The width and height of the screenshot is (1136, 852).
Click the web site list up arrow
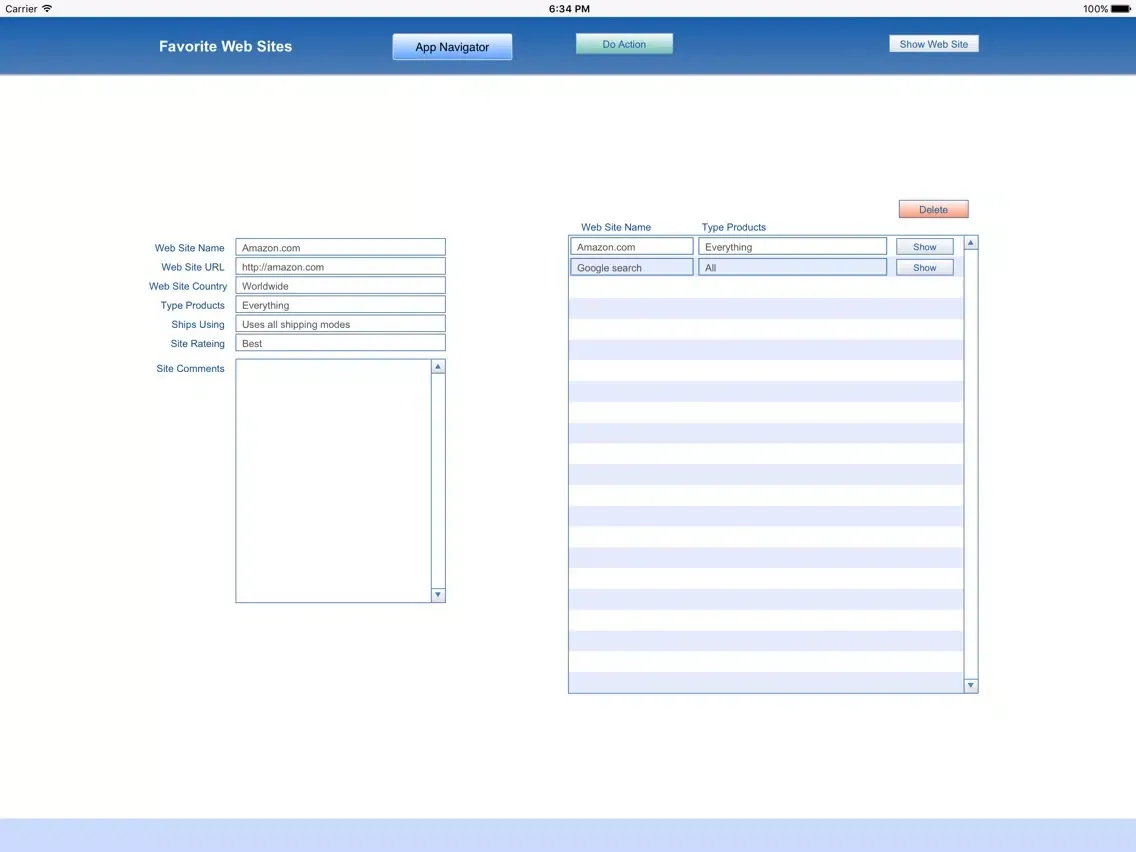tap(970, 243)
